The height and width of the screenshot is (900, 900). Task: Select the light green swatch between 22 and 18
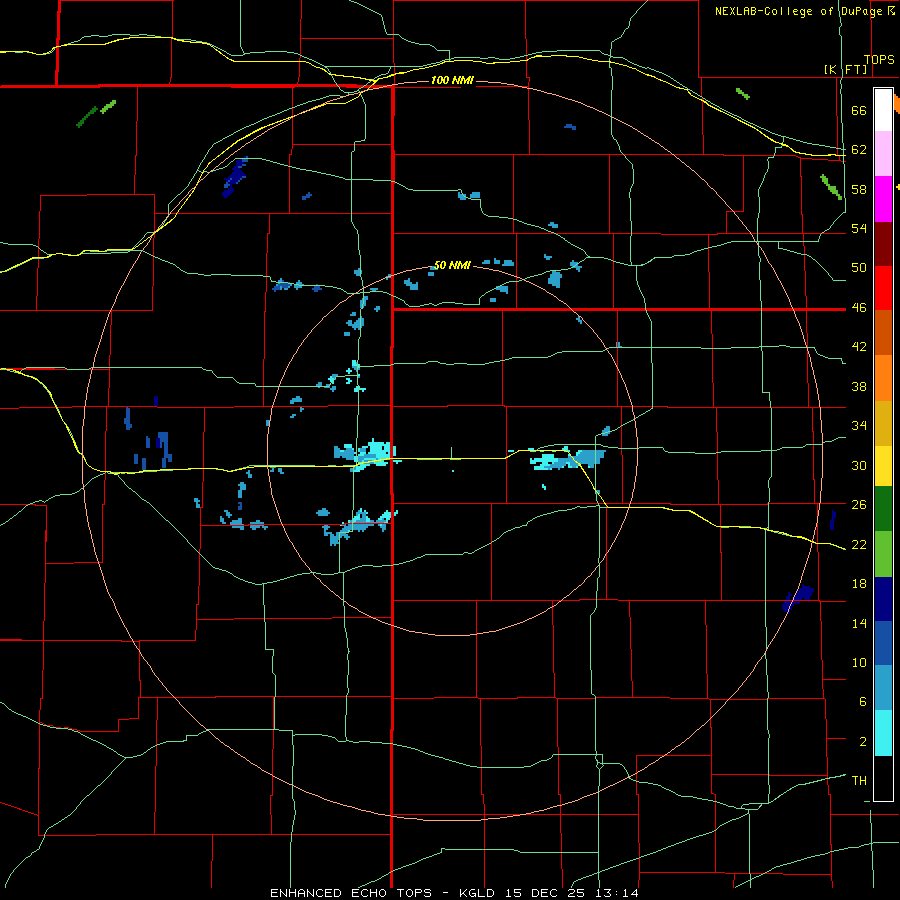883,554
